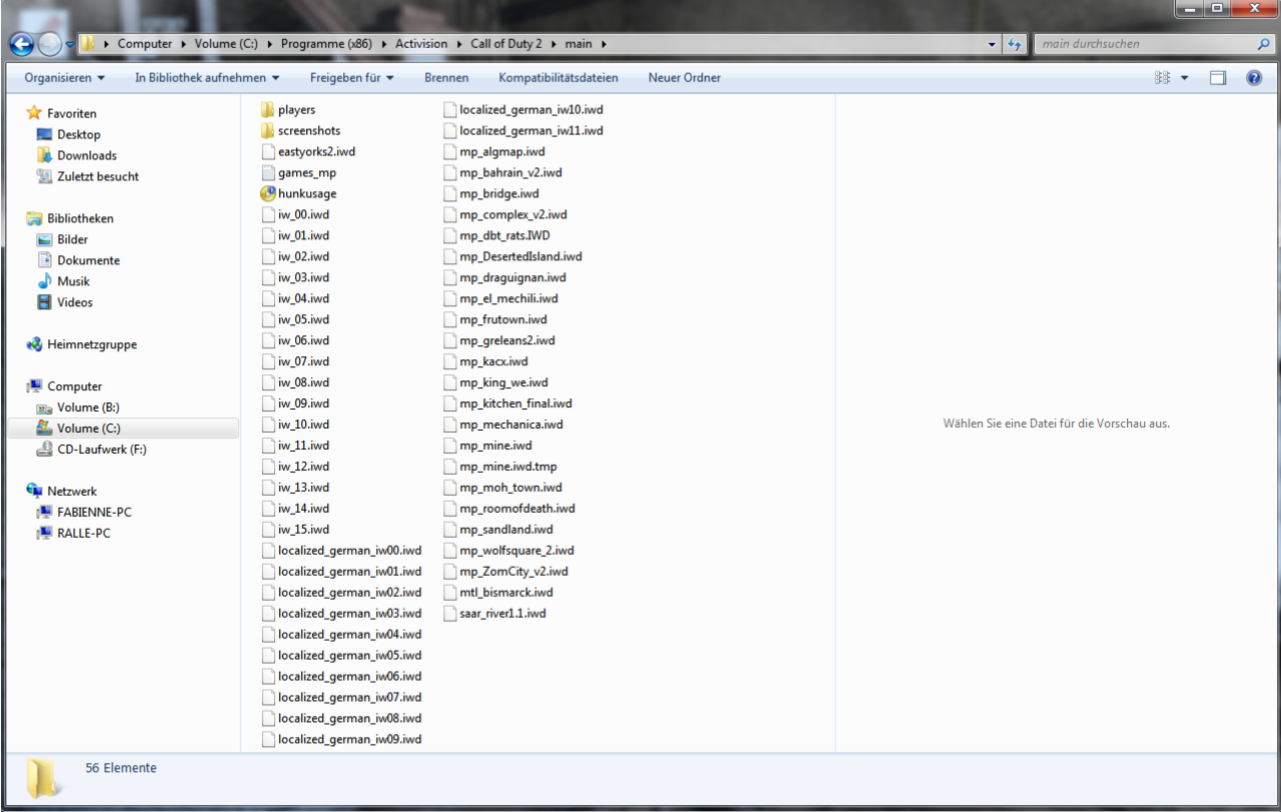Toggle the preview pane icon
This screenshot has height=812, width=1281.
[1217, 78]
